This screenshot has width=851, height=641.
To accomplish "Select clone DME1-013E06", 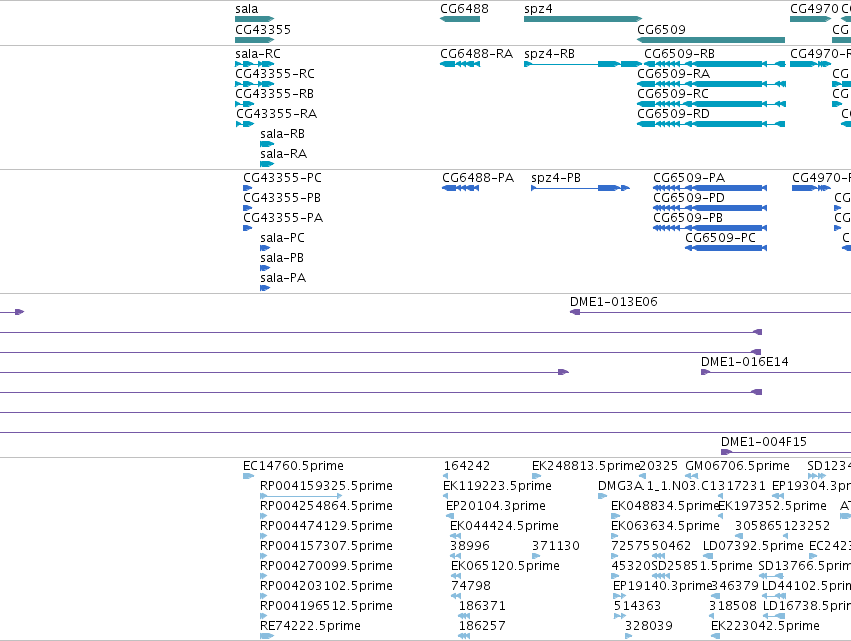I will point(613,302).
